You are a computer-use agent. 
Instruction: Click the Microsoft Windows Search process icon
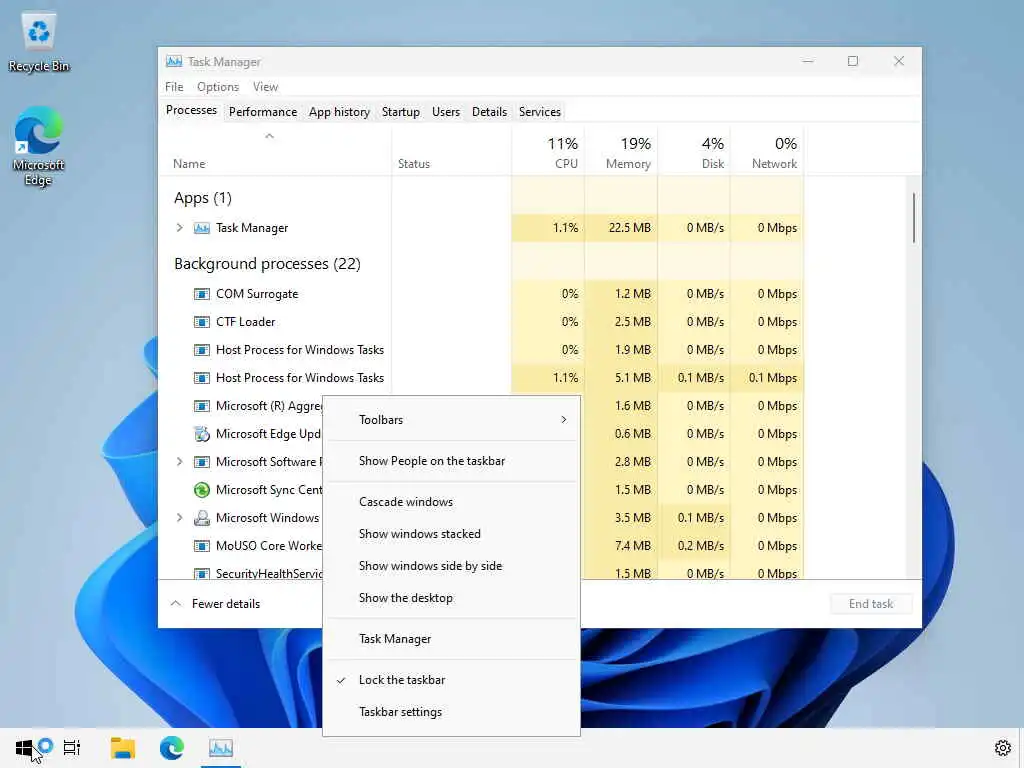click(x=202, y=518)
